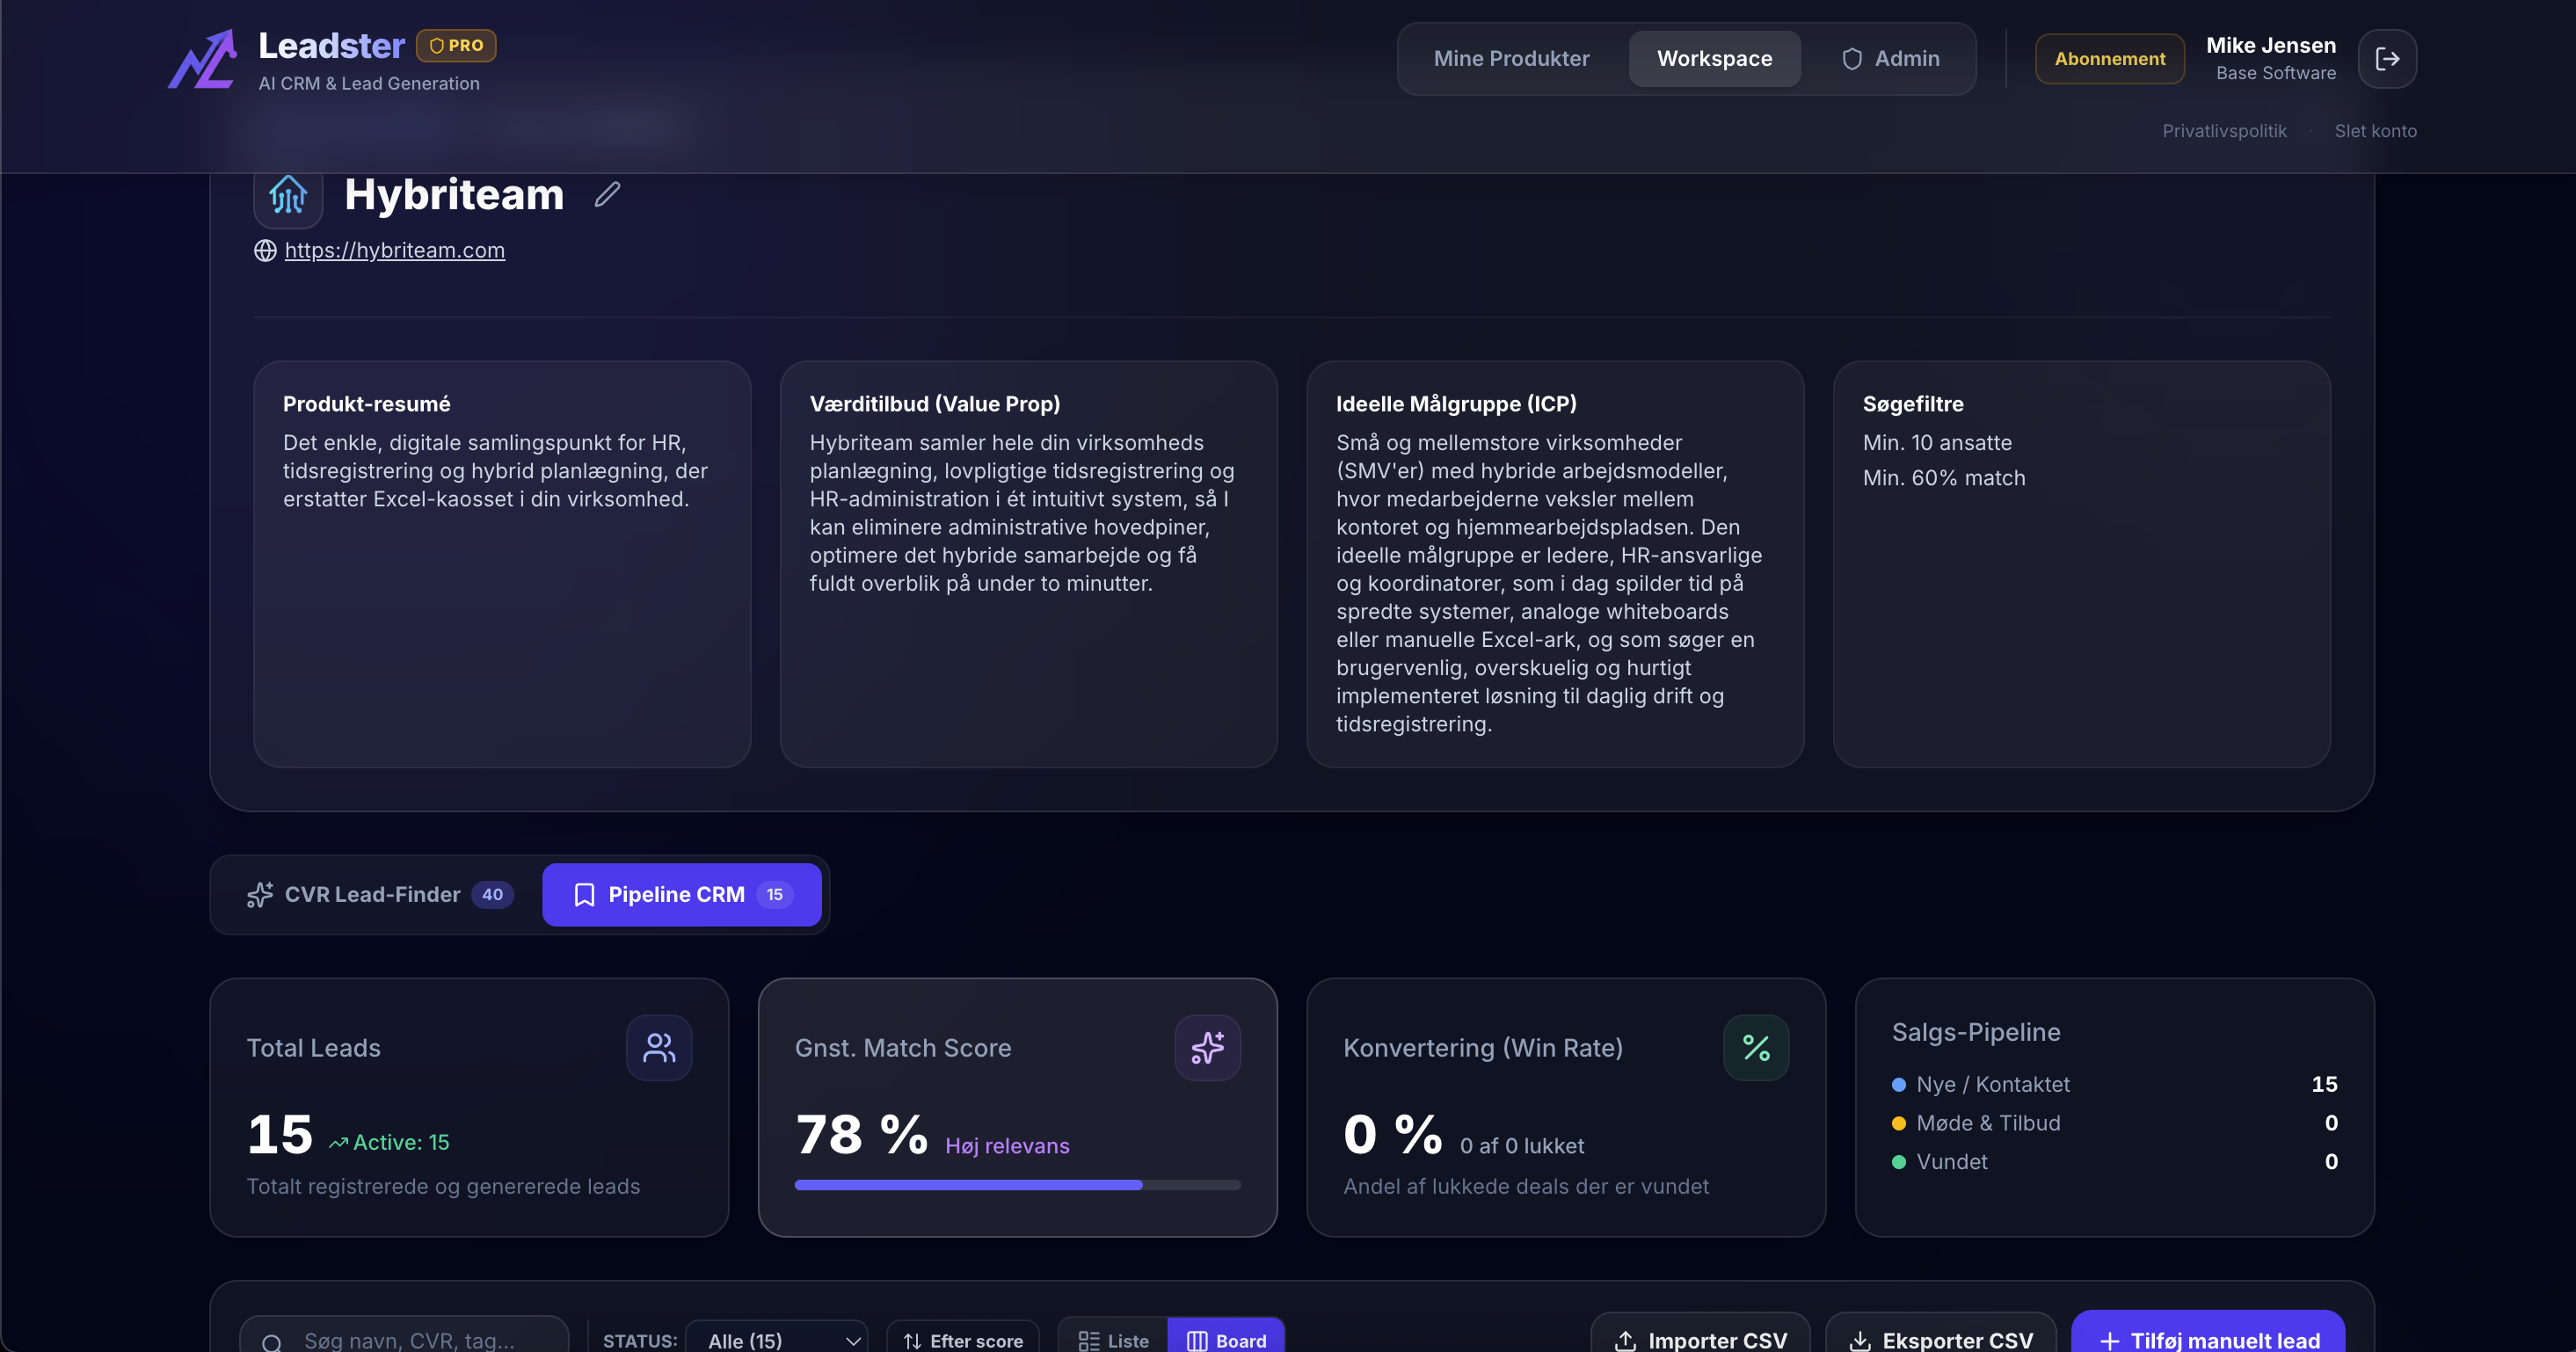Image resolution: width=2576 pixels, height=1352 pixels.
Task: Click the Min. 10 ansatte filter text
Action: click(1937, 443)
